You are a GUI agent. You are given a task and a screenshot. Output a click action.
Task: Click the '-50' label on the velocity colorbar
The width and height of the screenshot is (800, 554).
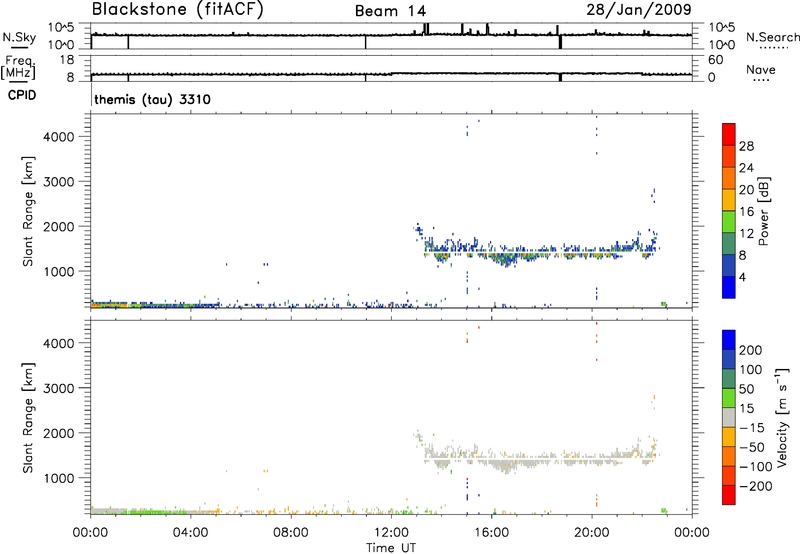tap(752, 447)
